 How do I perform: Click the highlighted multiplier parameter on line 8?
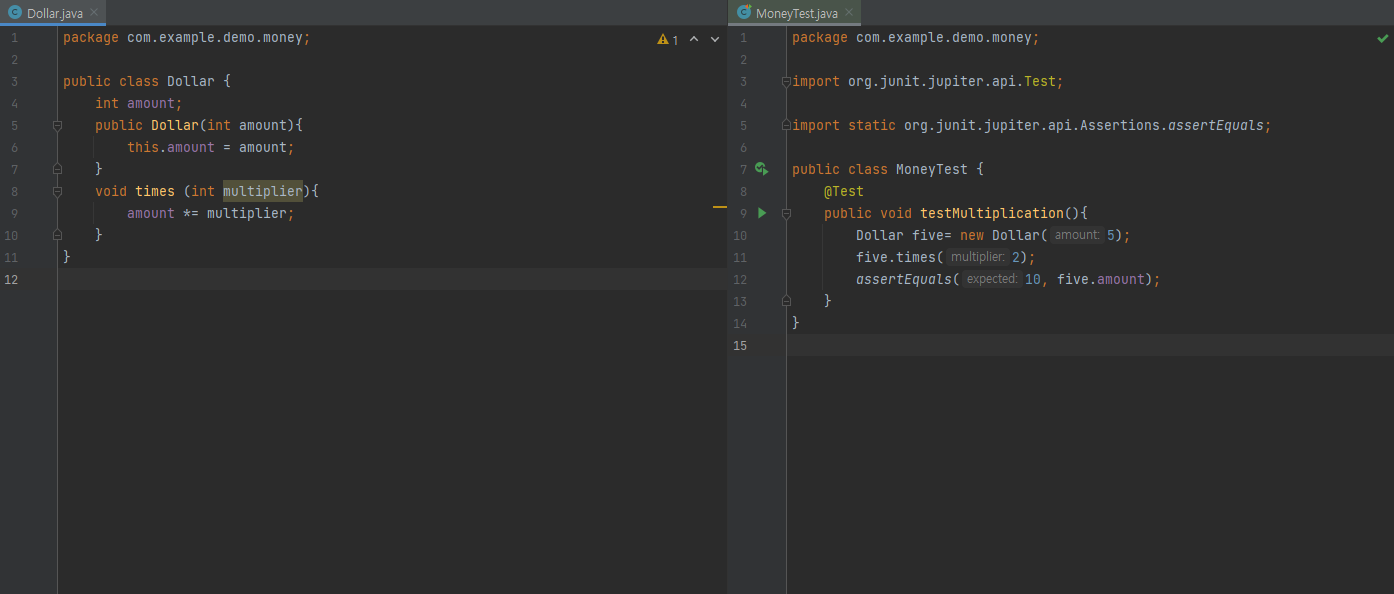(262, 191)
